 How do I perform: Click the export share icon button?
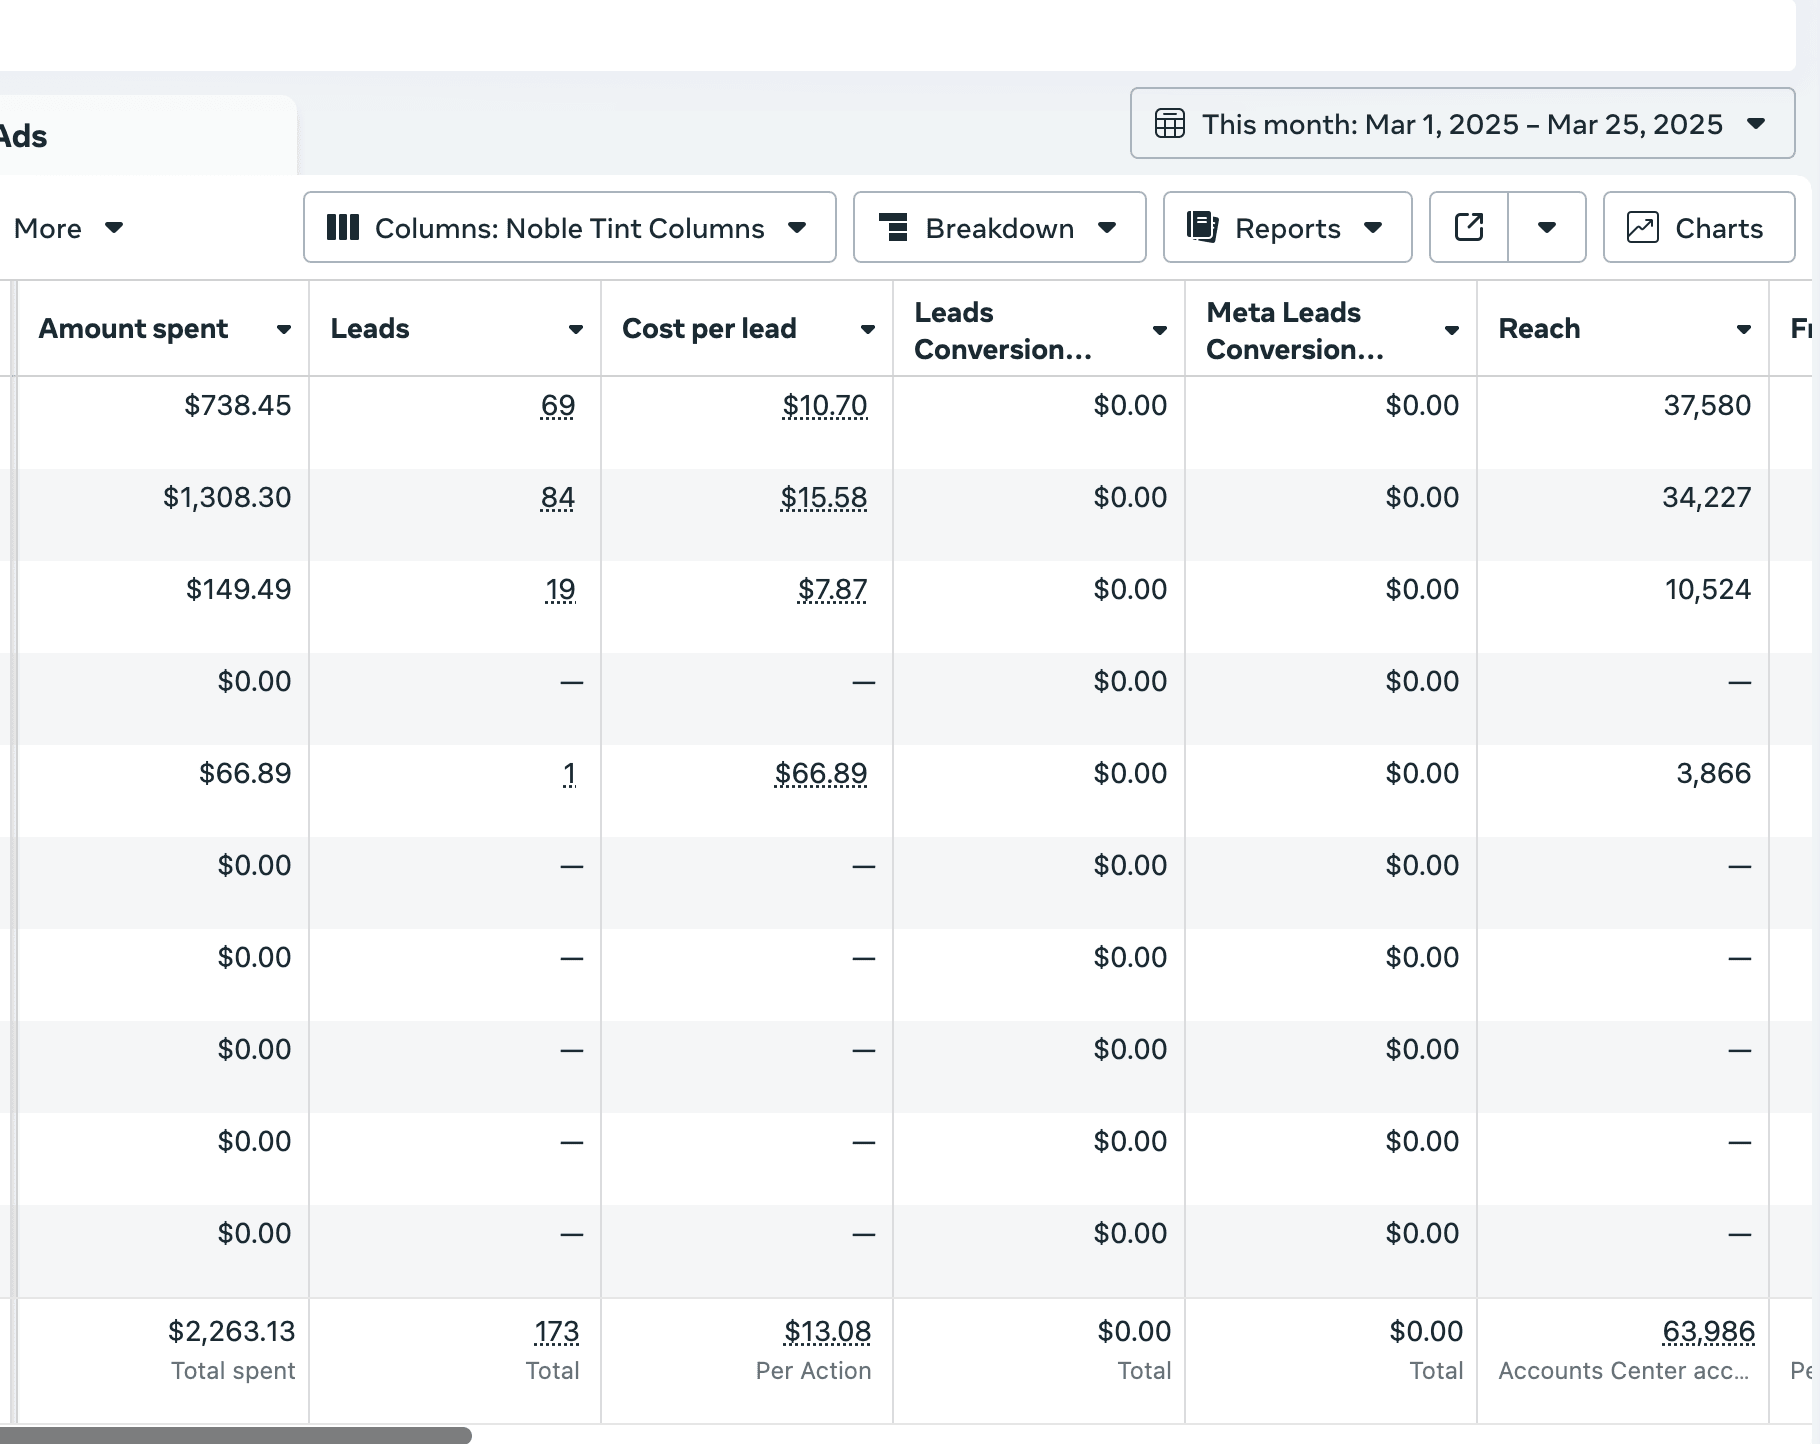pos(1468,228)
